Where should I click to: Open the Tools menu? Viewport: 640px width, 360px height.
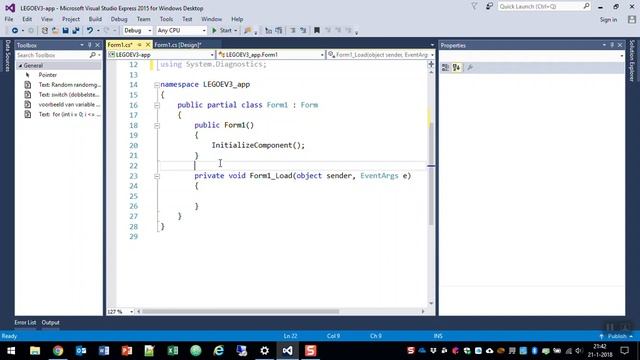click(x=166, y=19)
